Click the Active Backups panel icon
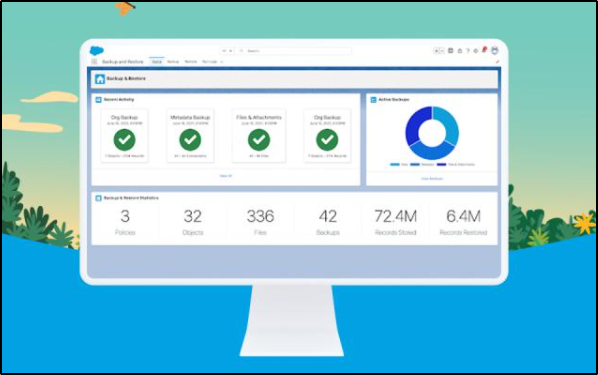This screenshot has height=375, width=598. [x=373, y=100]
